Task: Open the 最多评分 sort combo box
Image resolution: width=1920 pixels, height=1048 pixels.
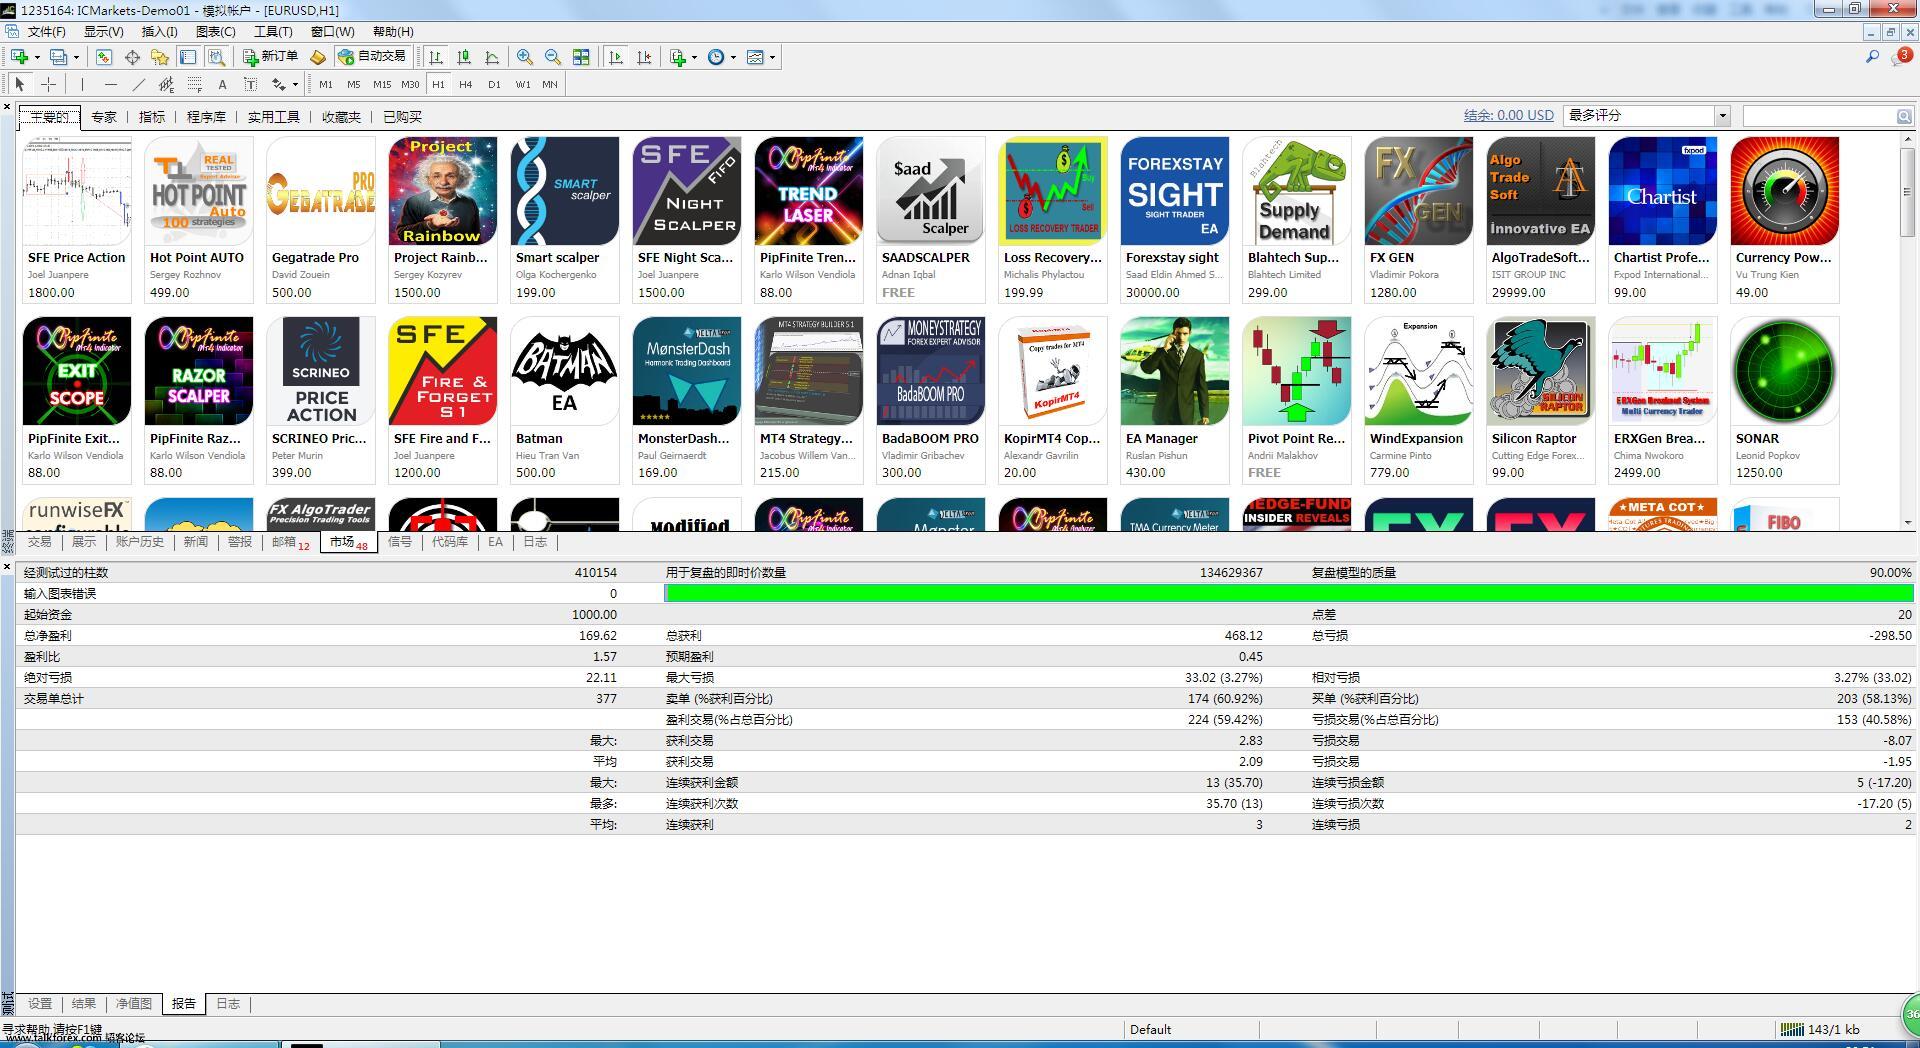Action: 1647,116
